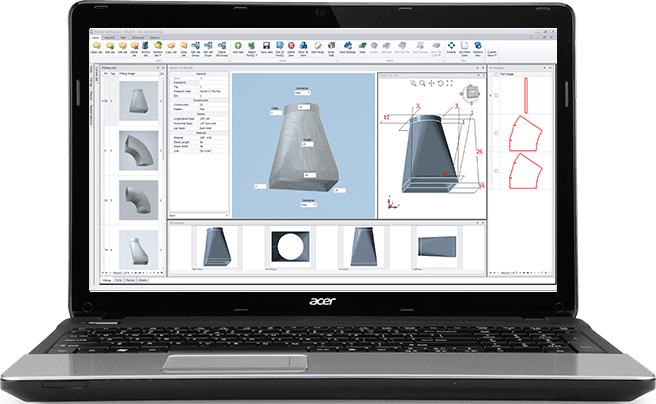
Task: Check the box beside the straight strip part
Action: 497,96
